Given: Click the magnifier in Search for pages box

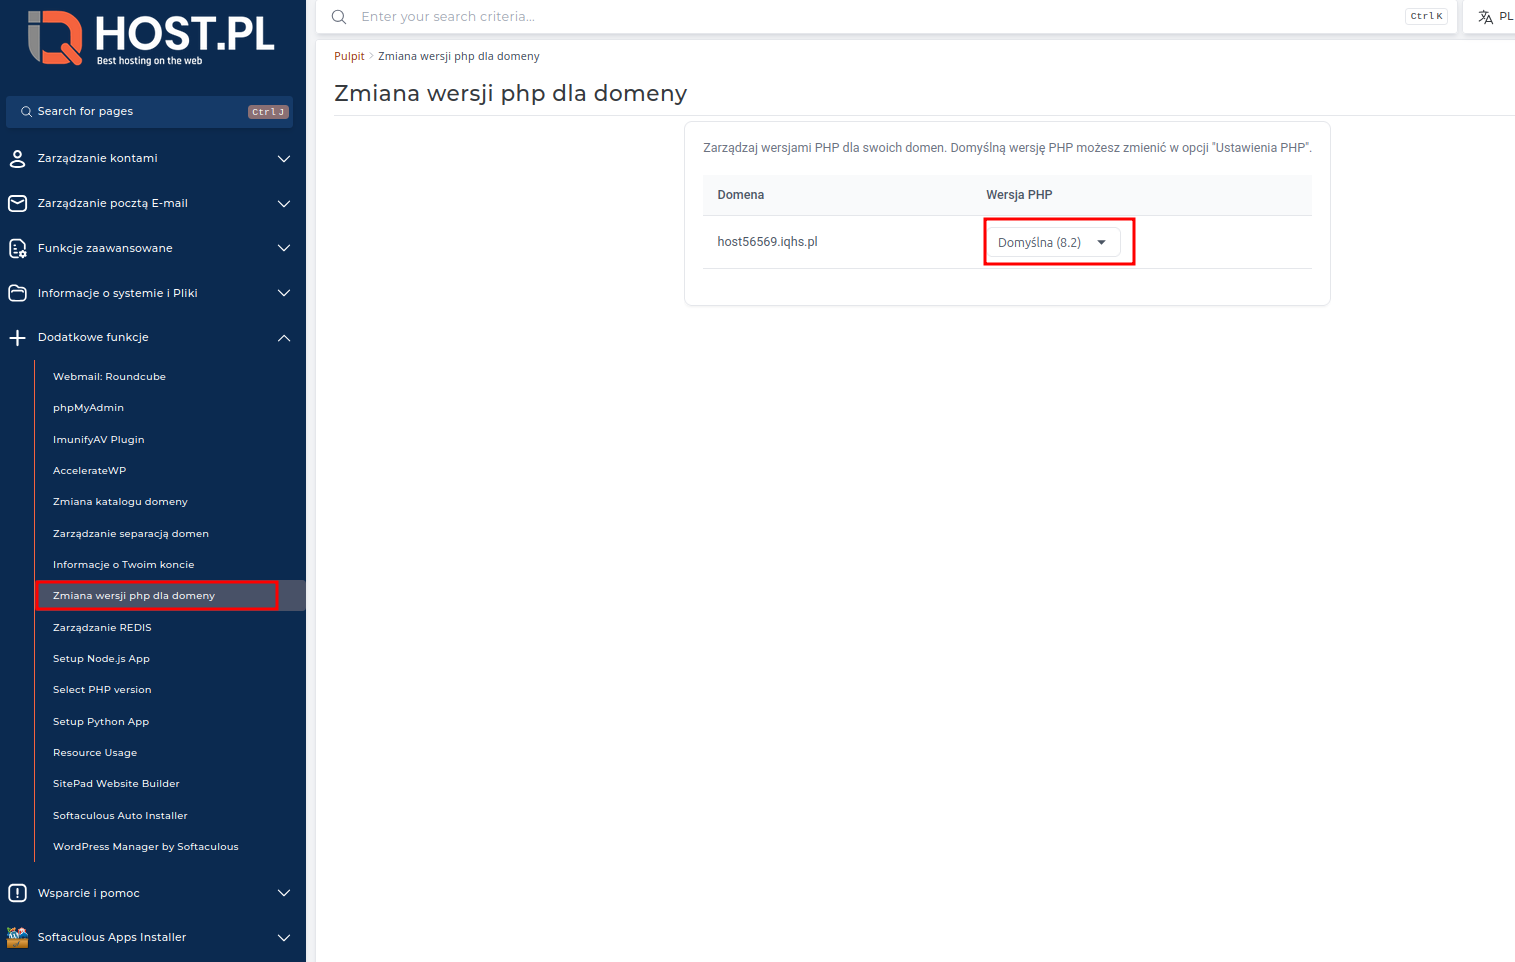Looking at the screenshot, I should pos(25,111).
